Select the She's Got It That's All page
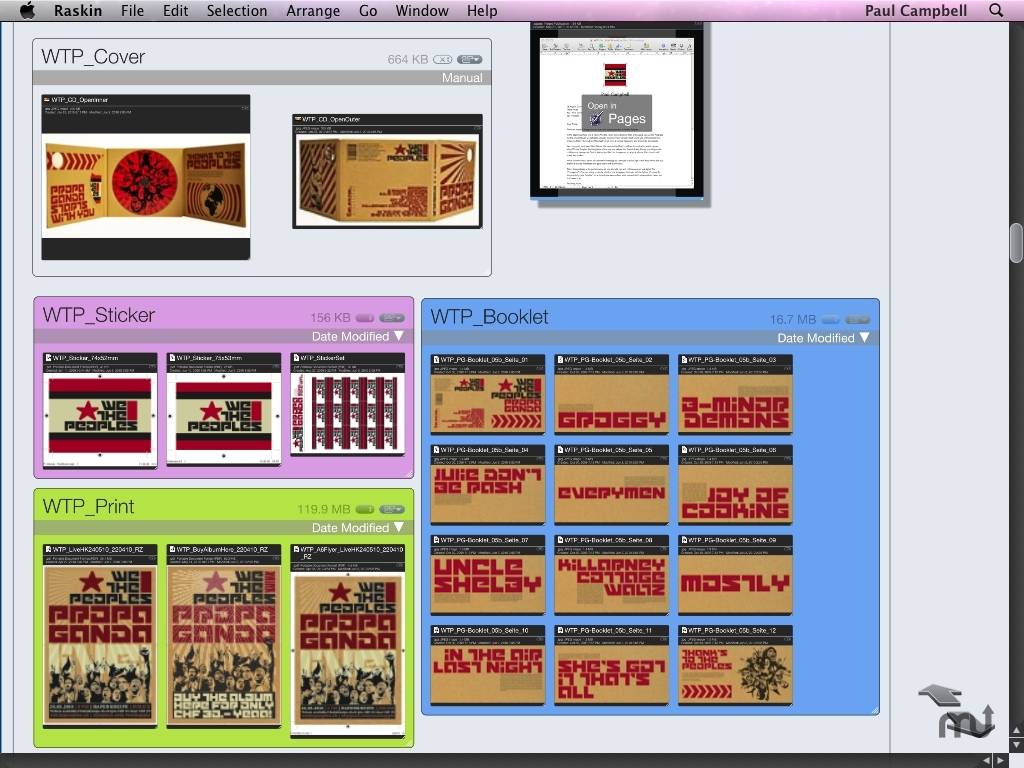The height and width of the screenshot is (768, 1024). click(x=611, y=665)
